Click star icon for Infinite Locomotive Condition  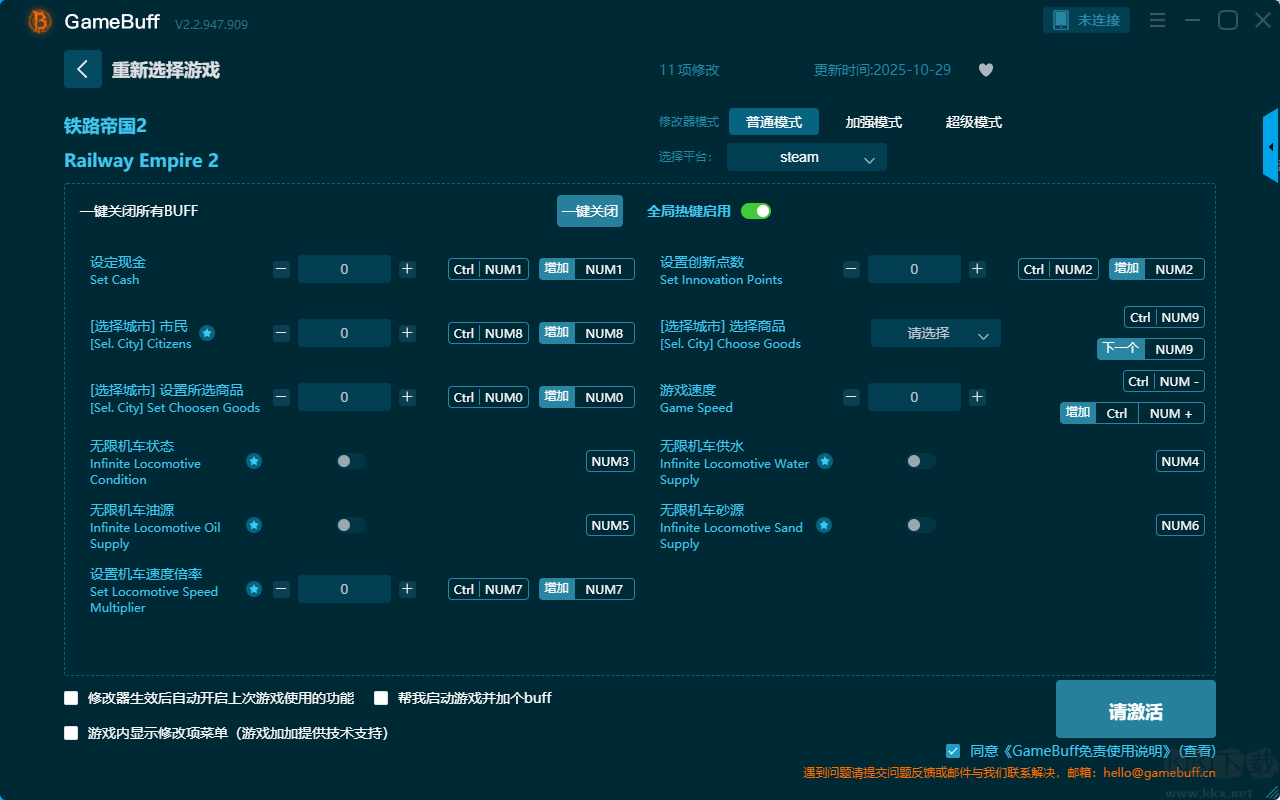254,461
